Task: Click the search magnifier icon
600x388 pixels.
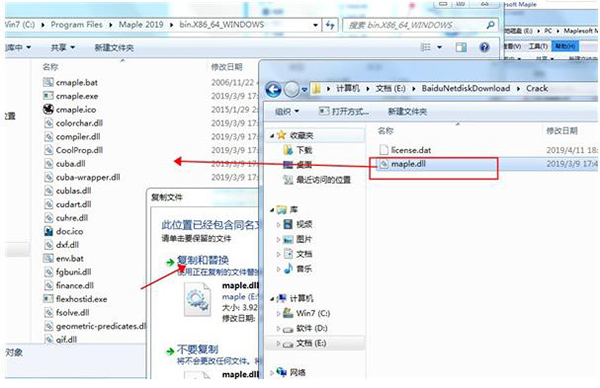Action: (490, 25)
